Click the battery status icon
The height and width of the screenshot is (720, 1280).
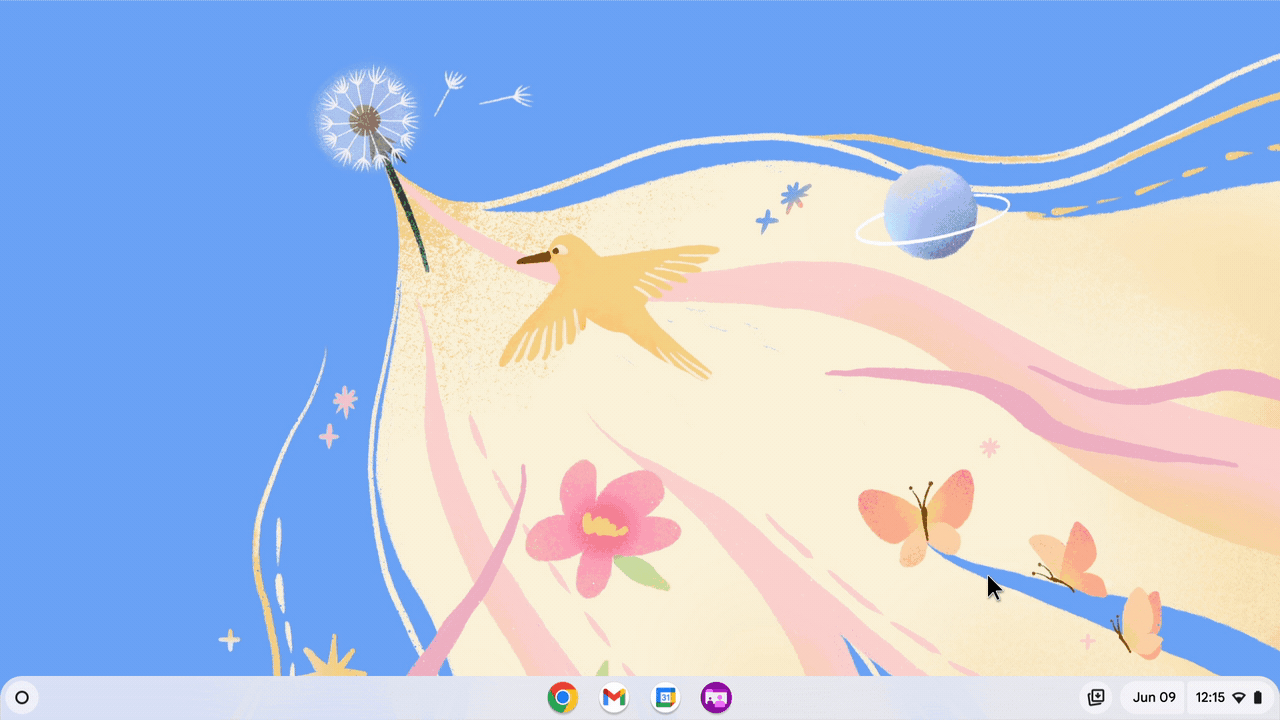pyautogui.click(x=1258, y=698)
